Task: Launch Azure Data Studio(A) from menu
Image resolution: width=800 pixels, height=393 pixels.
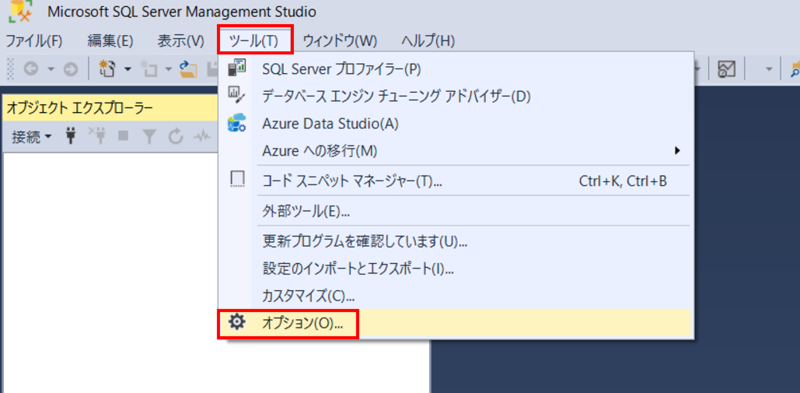Action: click(457, 124)
